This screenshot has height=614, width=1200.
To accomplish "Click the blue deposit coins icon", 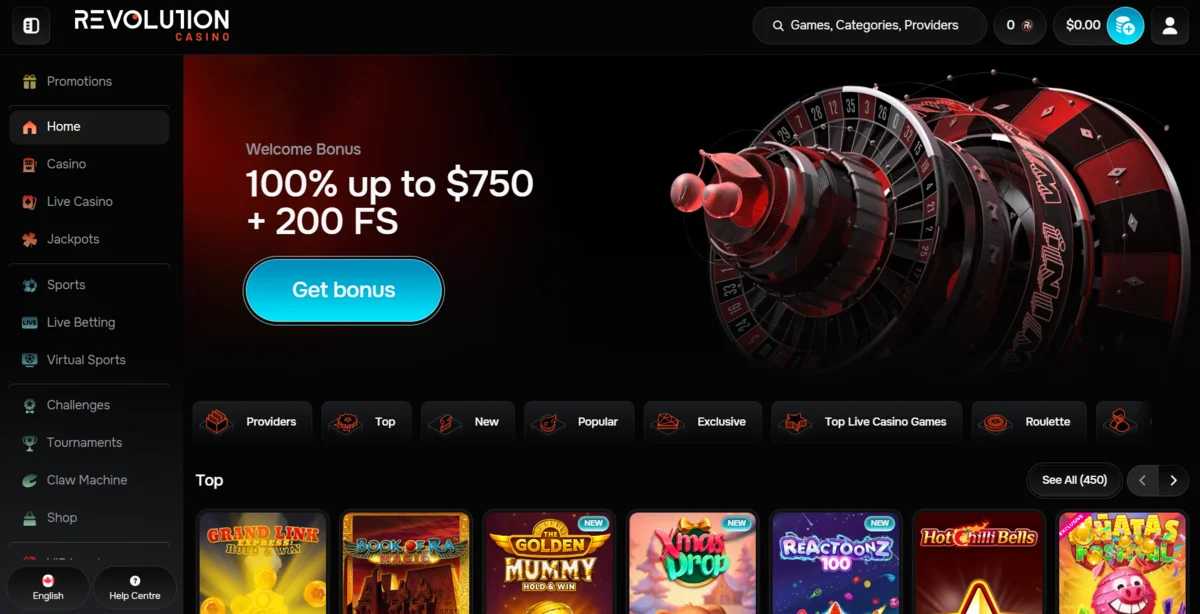I will coord(1125,25).
